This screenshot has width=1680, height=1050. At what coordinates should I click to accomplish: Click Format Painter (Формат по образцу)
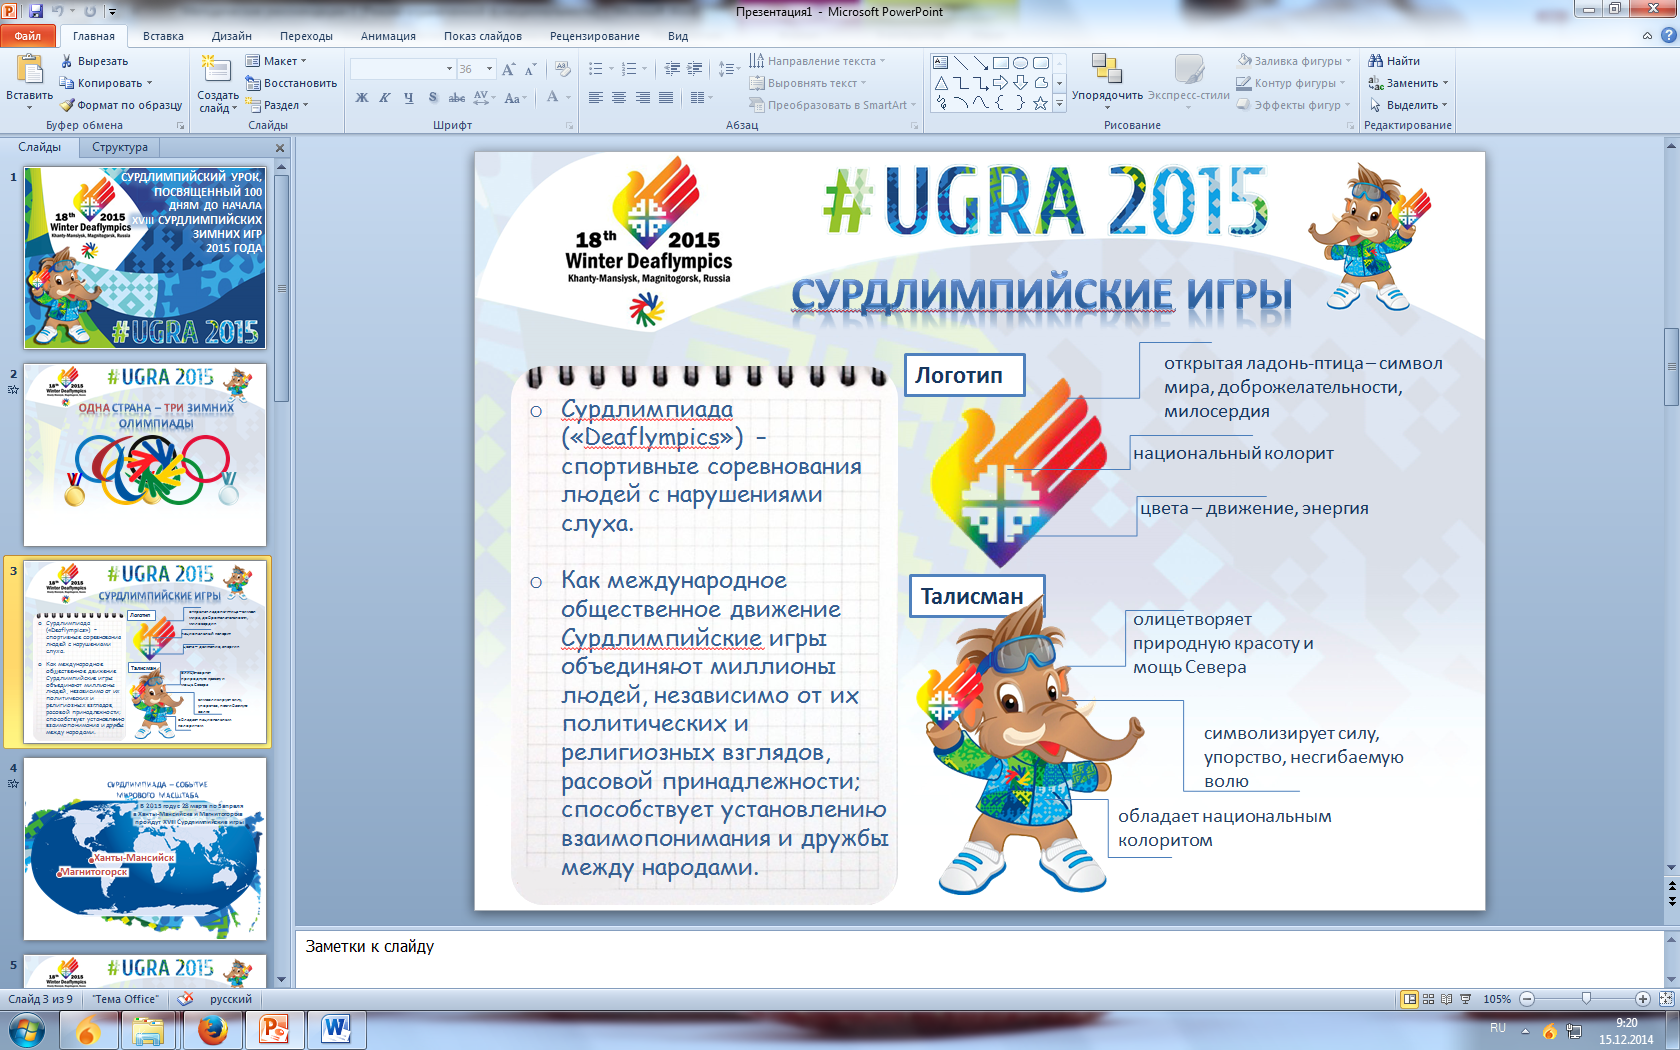point(121,105)
